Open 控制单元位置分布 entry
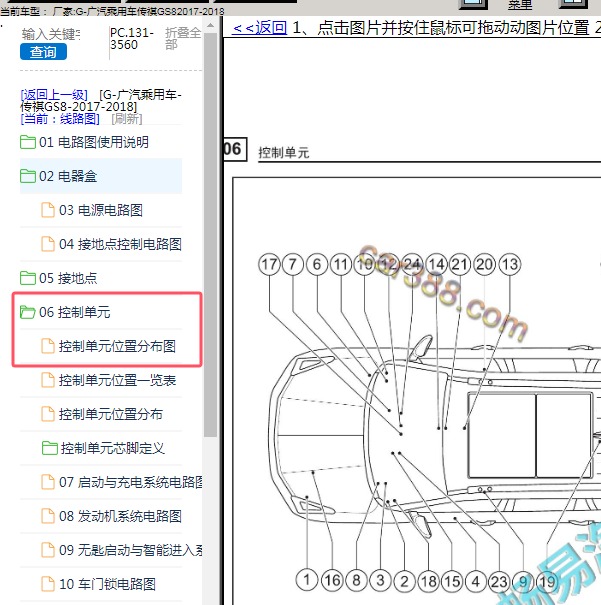Image resolution: width=601 pixels, height=605 pixels. pos(111,414)
